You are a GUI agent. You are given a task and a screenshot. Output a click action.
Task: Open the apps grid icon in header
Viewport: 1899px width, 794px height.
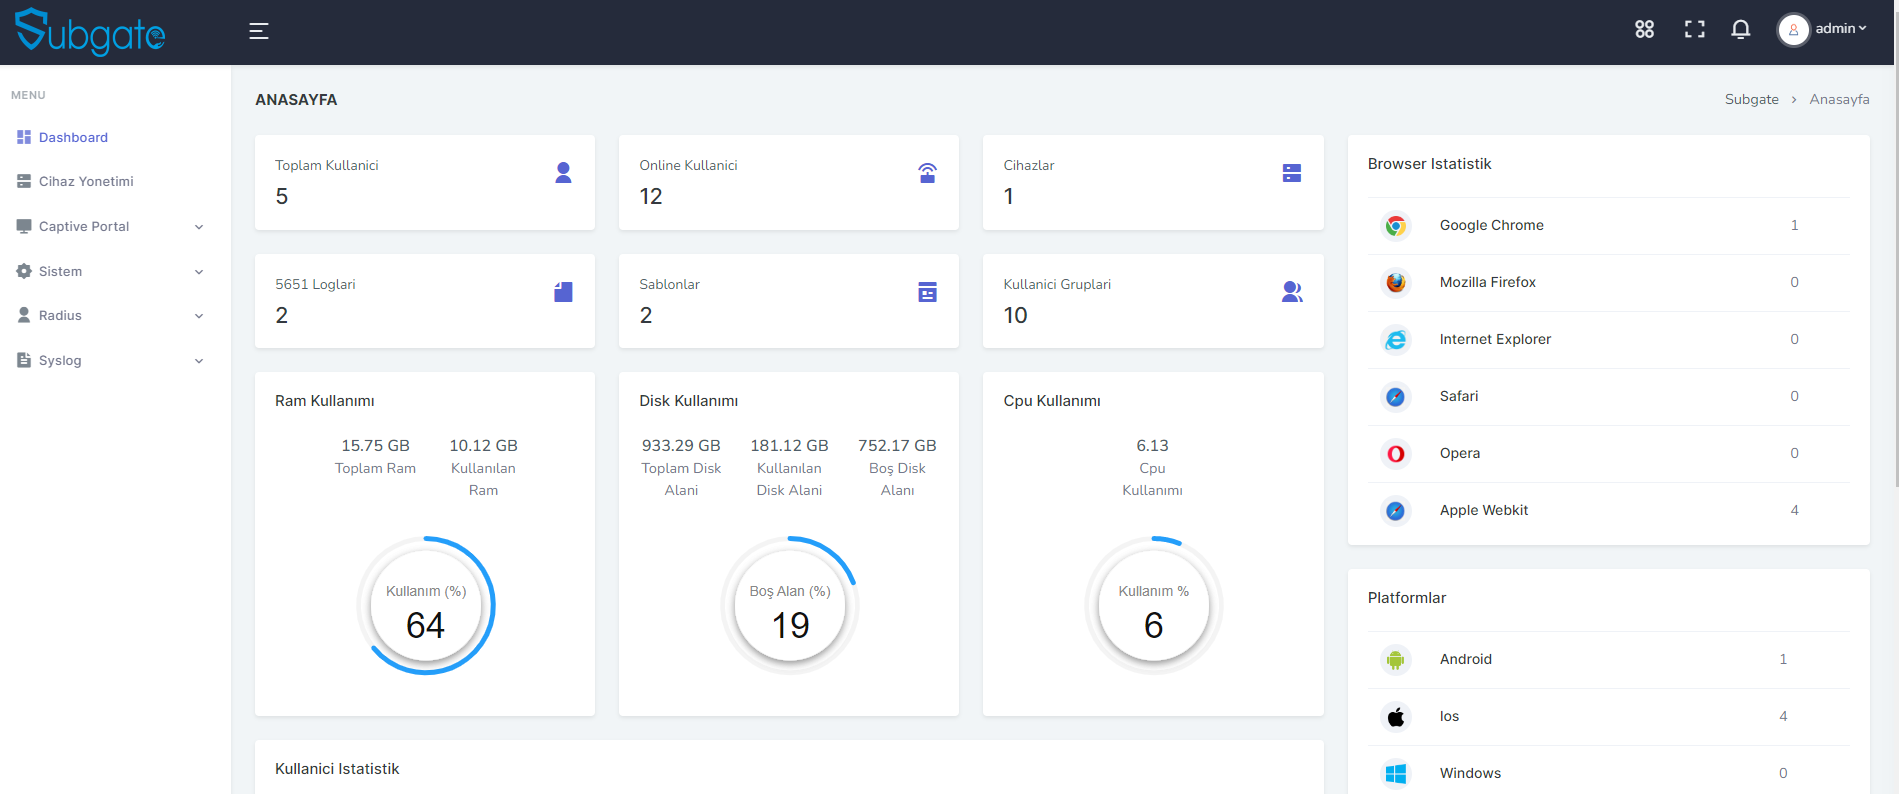1645,29
